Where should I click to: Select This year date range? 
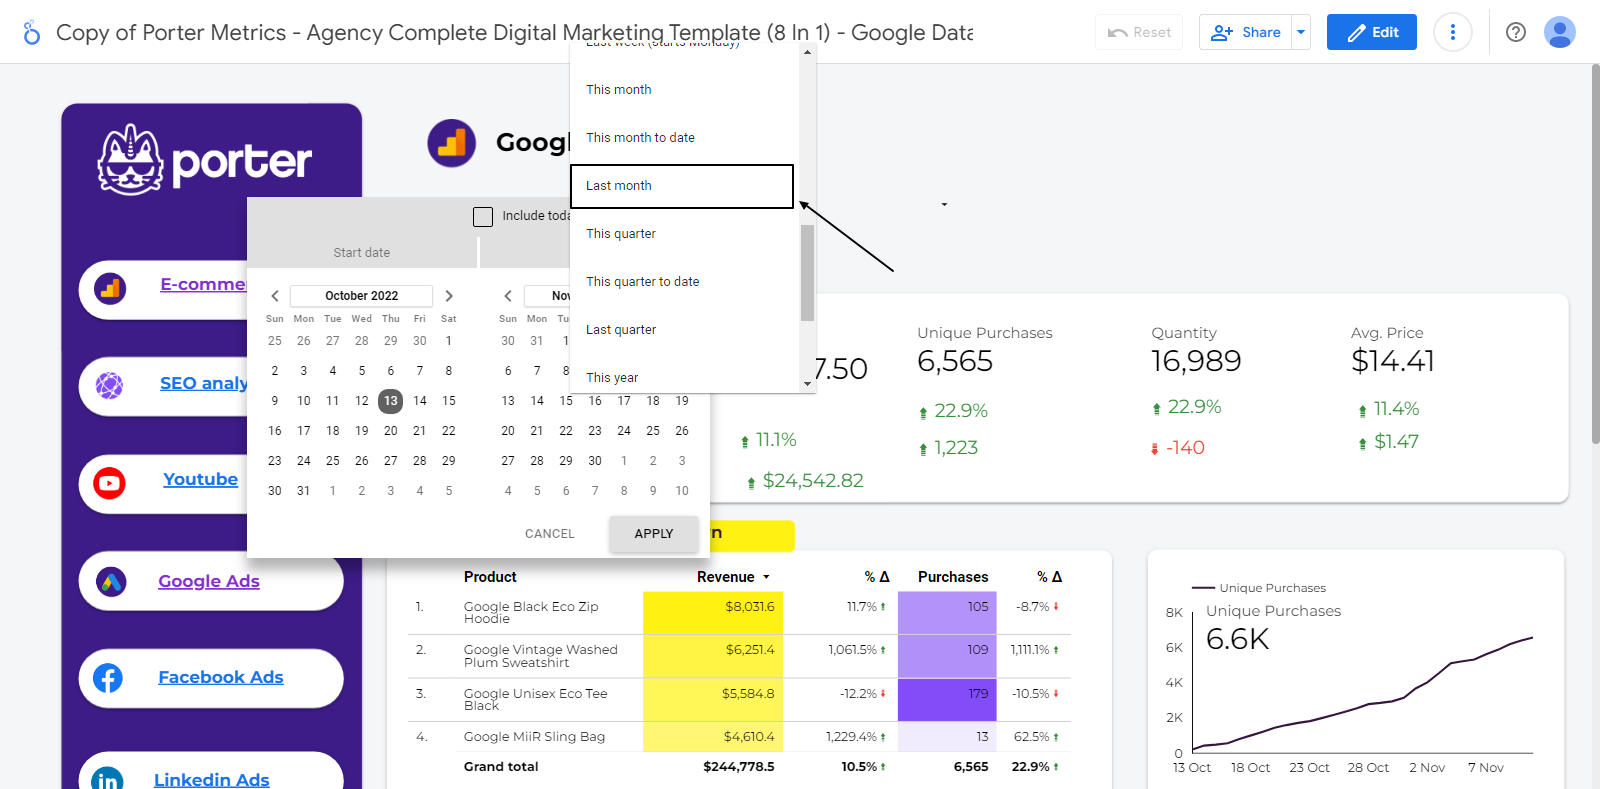[x=682, y=378]
